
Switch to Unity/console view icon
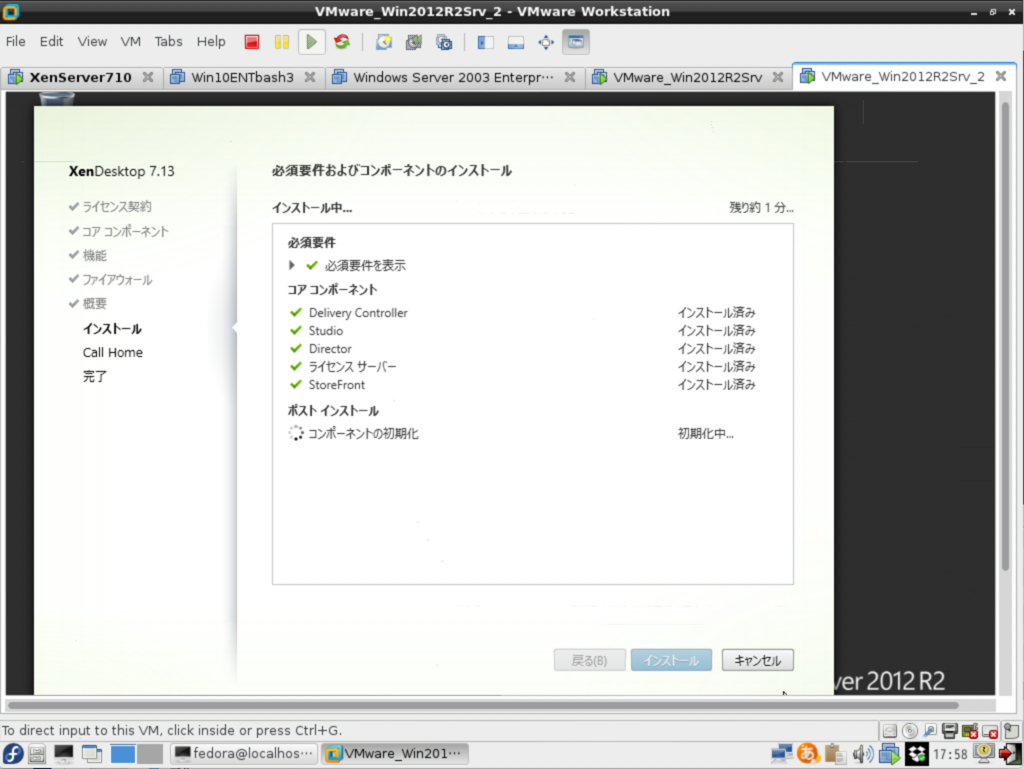tap(576, 42)
